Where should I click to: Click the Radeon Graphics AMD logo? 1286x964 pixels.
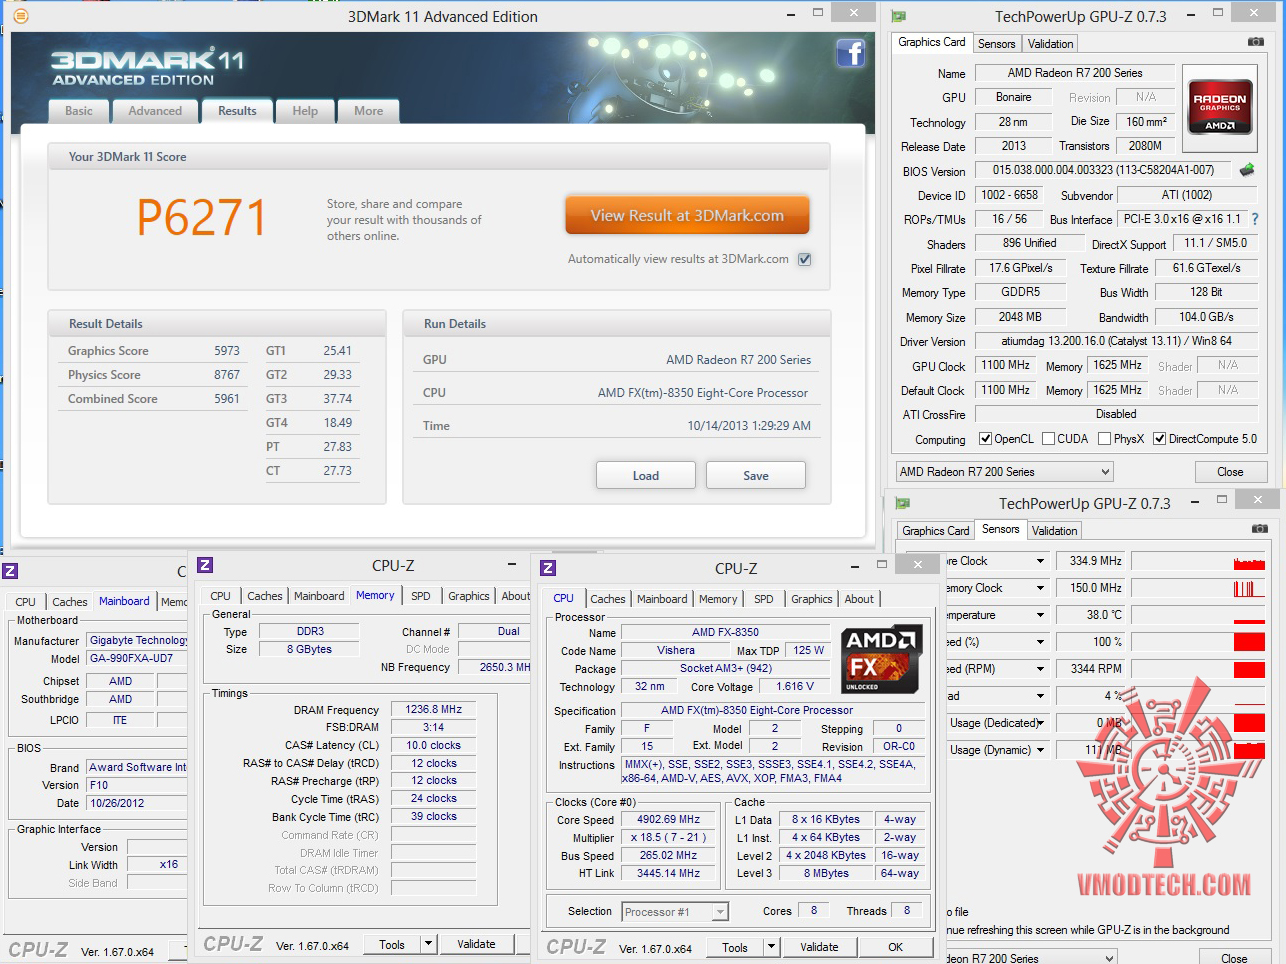[1220, 108]
